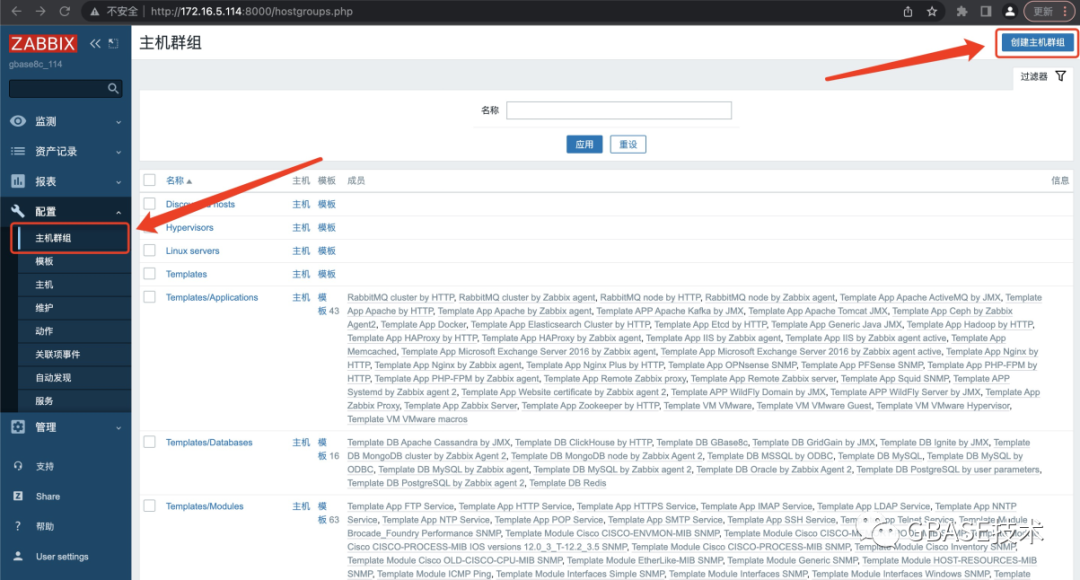Collapse the sidebar with double-chevron icon
The image size is (1080, 580).
(x=95, y=43)
